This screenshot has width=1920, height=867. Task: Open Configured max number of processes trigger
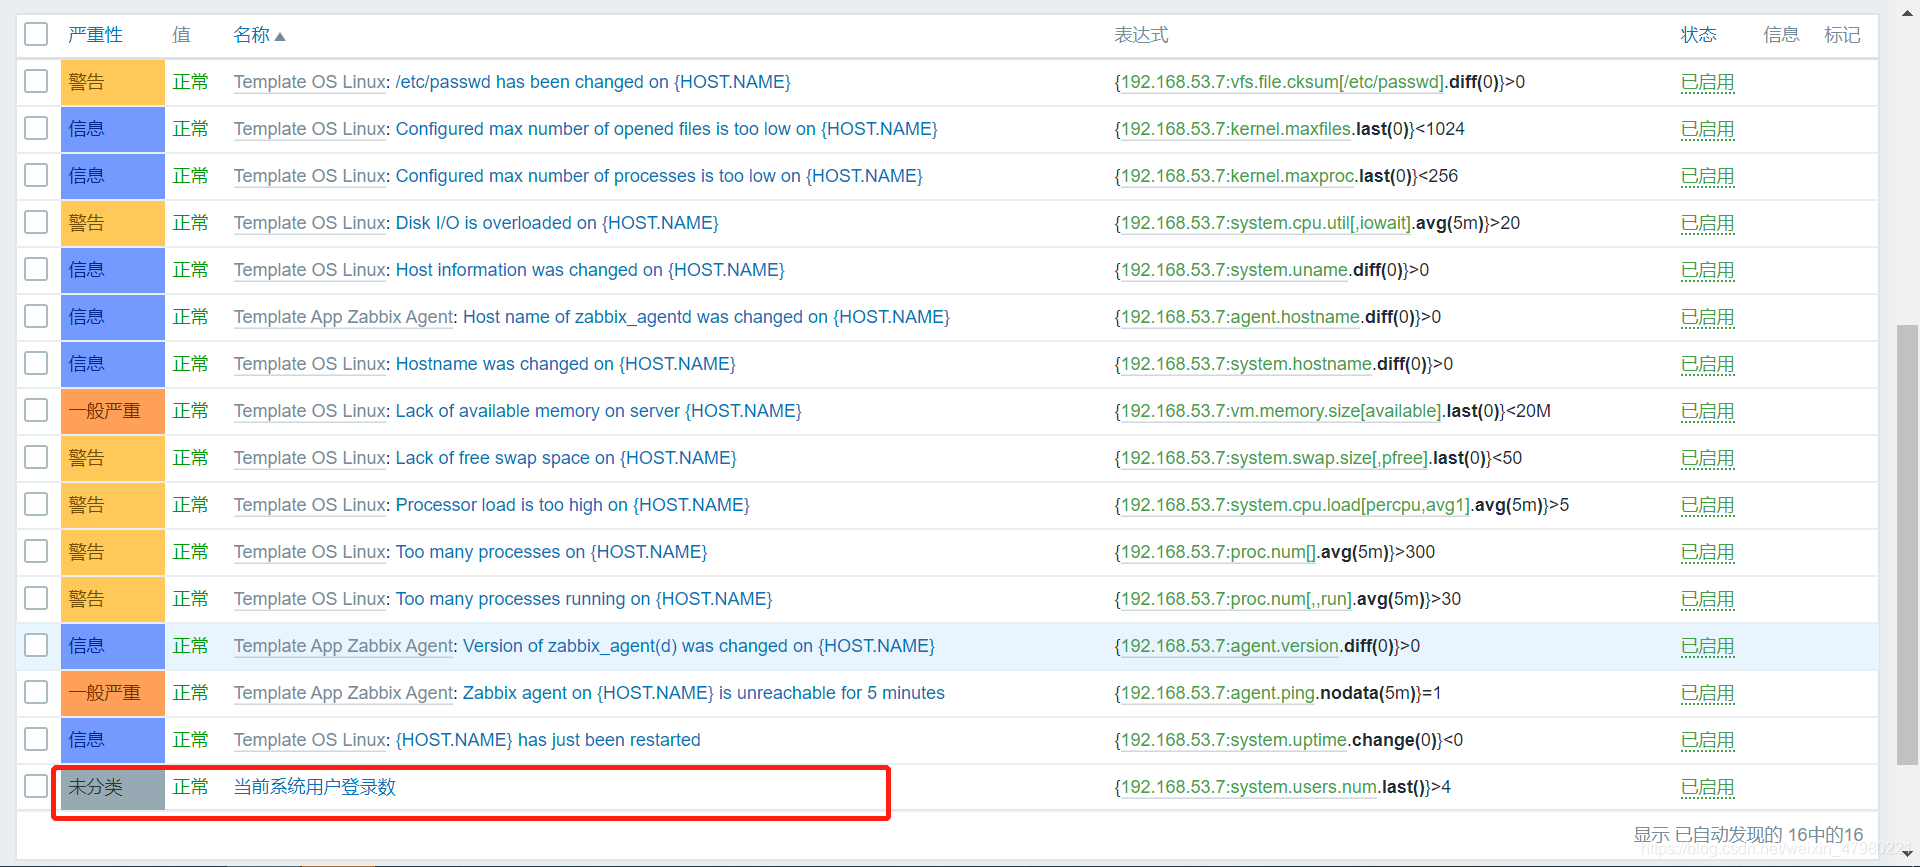pyautogui.click(x=658, y=176)
